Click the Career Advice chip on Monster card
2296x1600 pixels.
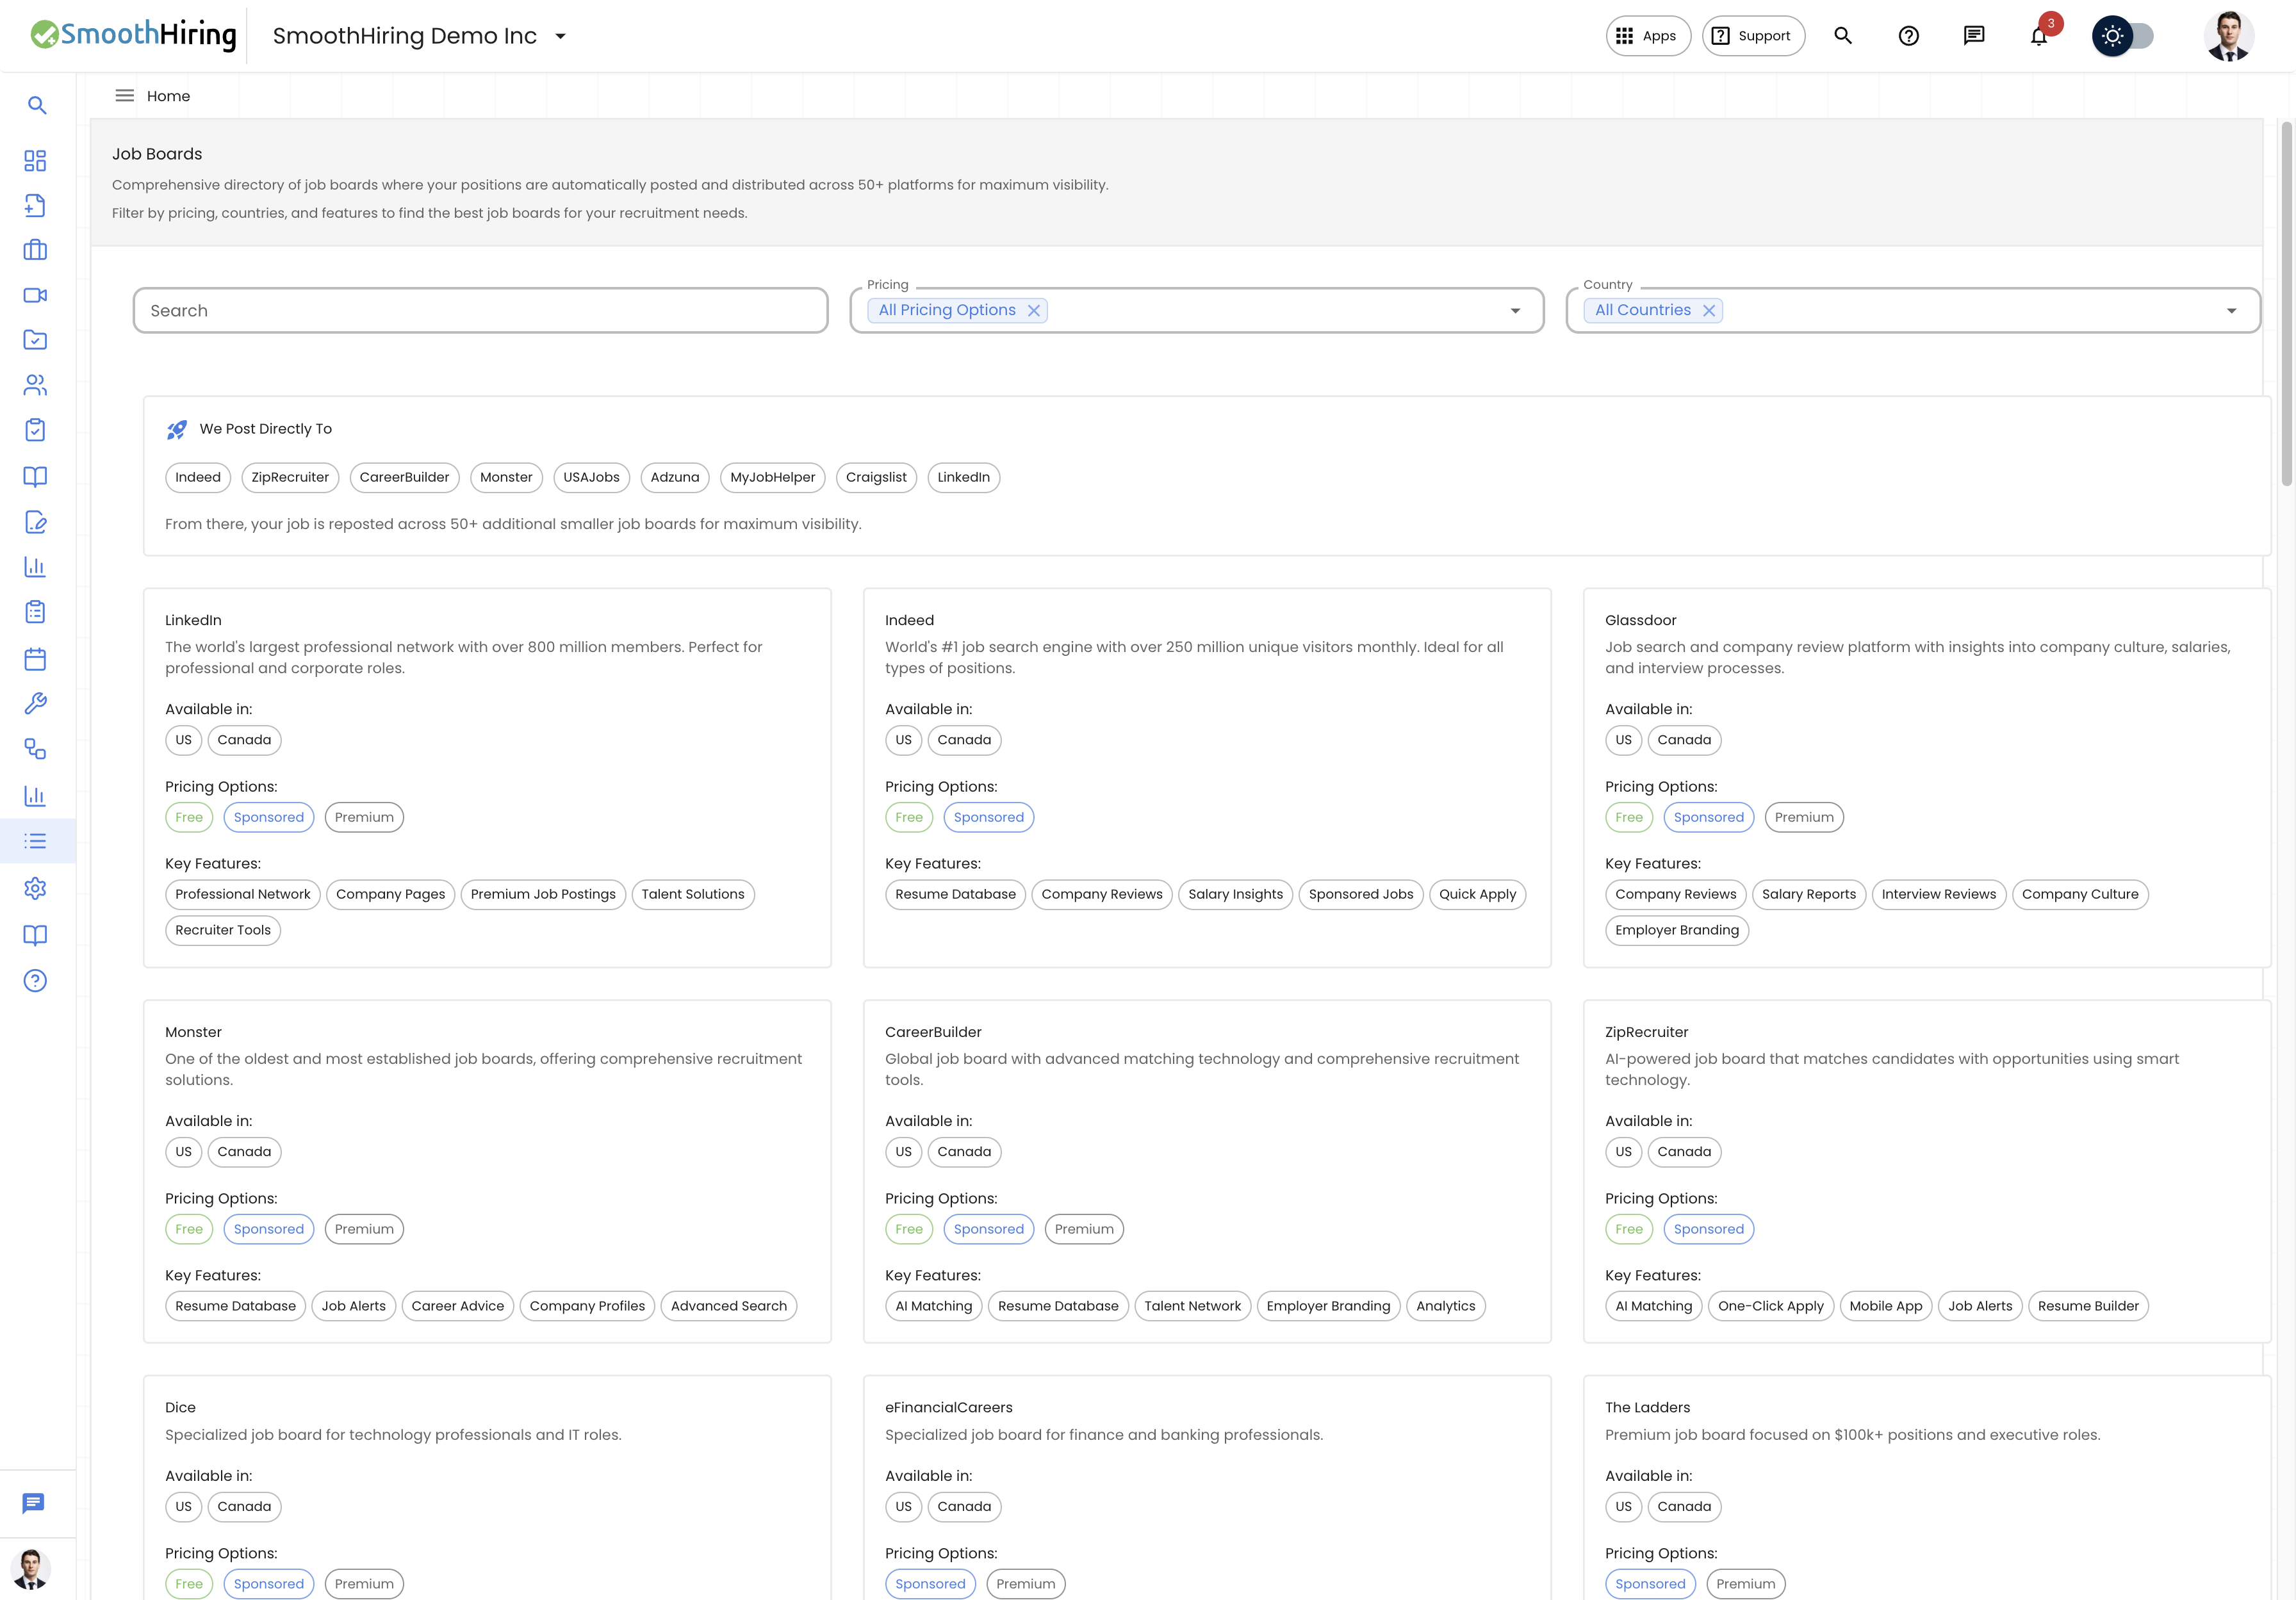[457, 1306]
